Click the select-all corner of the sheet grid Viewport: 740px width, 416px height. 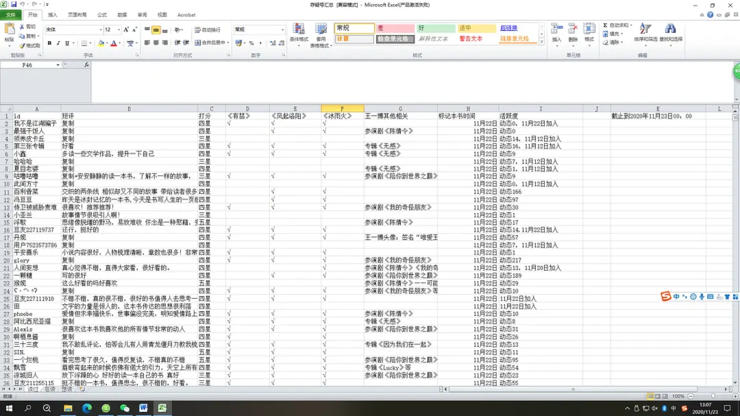pyautogui.click(x=6, y=109)
